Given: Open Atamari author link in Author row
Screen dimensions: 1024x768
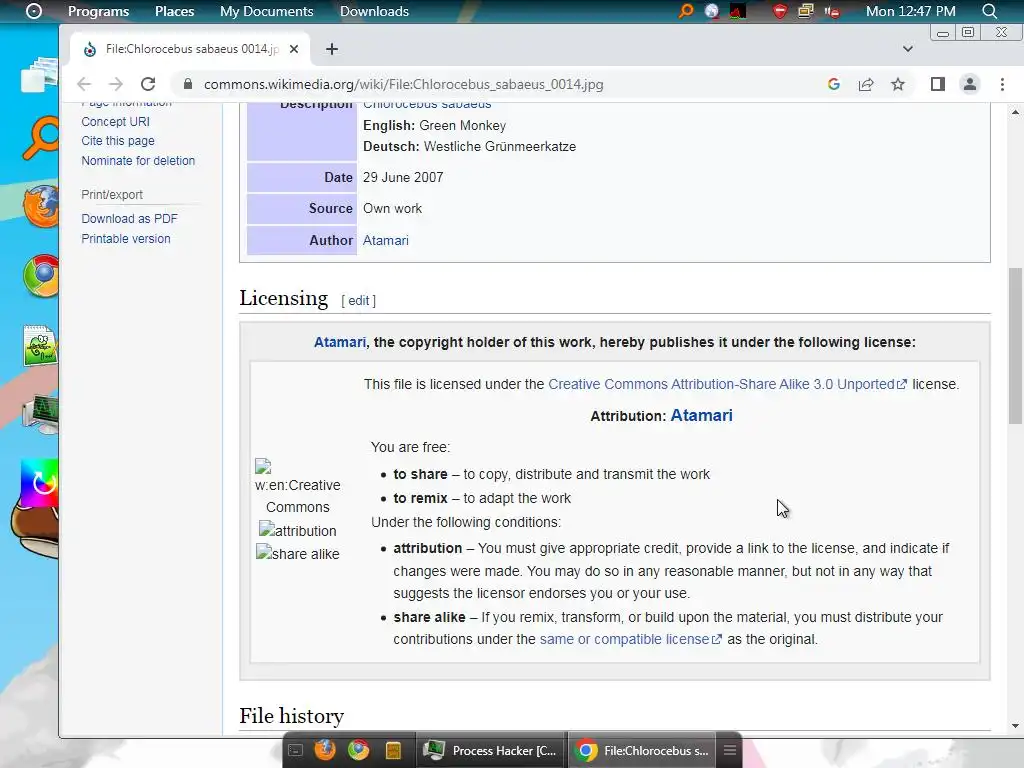Looking at the screenshot, I should tap(386, 240).
